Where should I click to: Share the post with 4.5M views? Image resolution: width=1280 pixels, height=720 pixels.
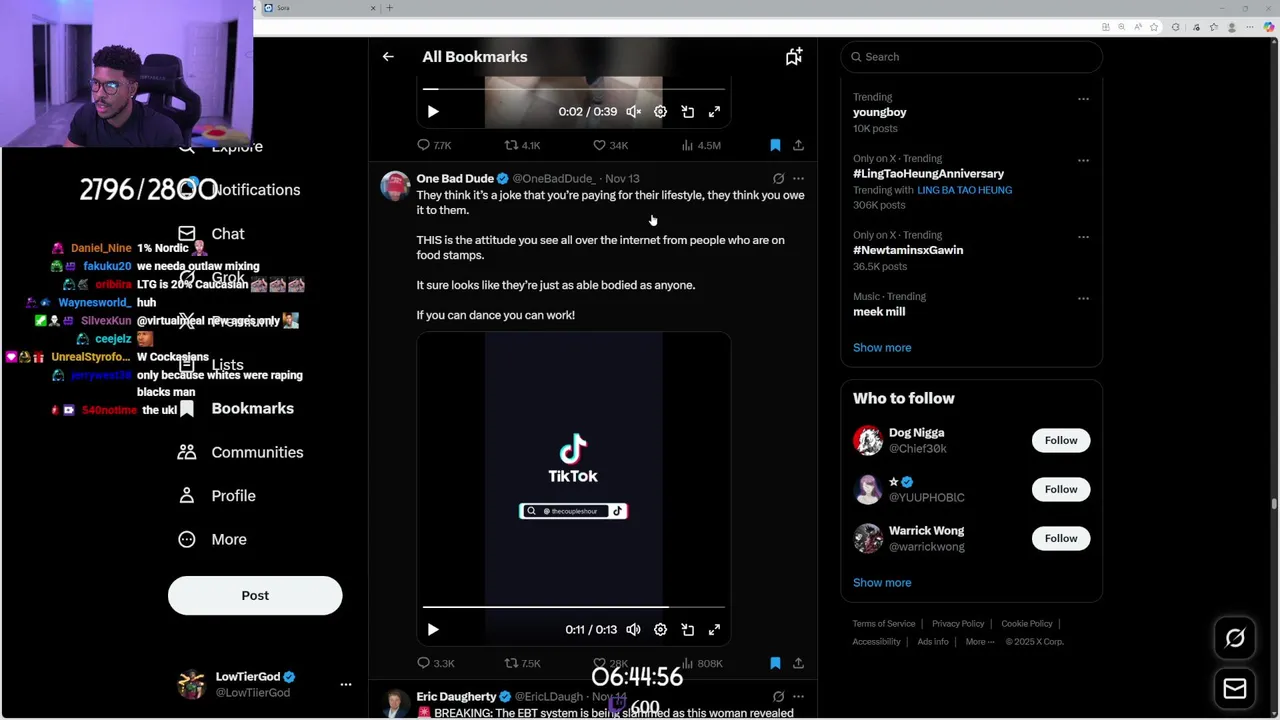pyautogui.click(x=798, y=145)
